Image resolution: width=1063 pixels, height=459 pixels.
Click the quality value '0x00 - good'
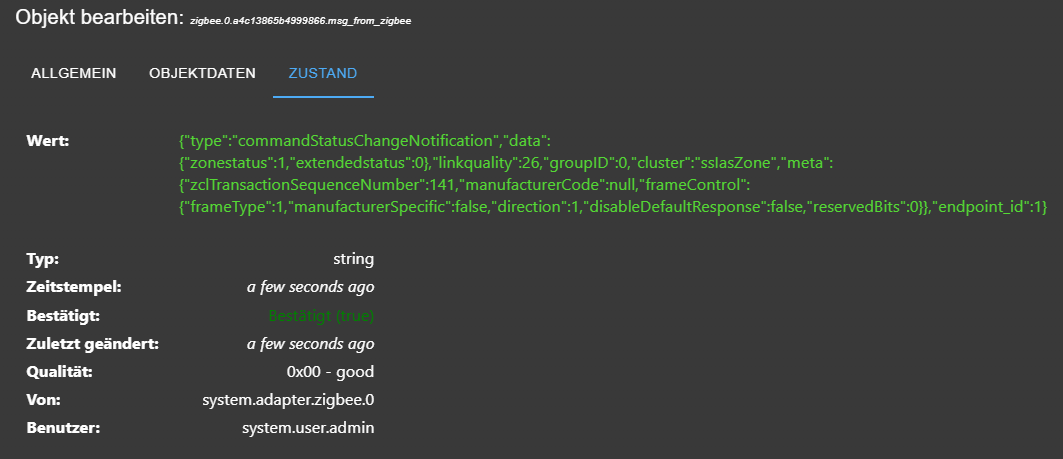(330, 372)
